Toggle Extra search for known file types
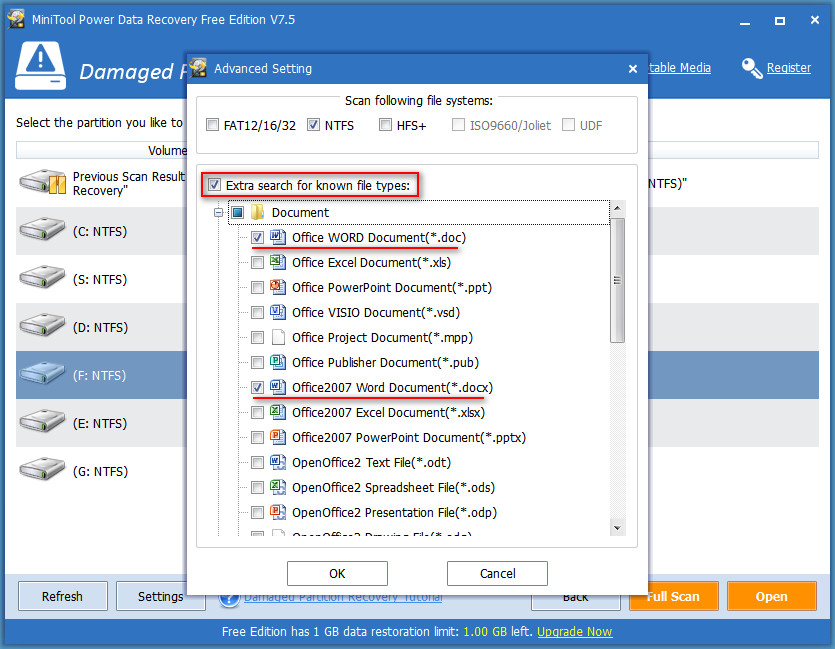Screen dimensions: 835x649 (x=214, y=185)
